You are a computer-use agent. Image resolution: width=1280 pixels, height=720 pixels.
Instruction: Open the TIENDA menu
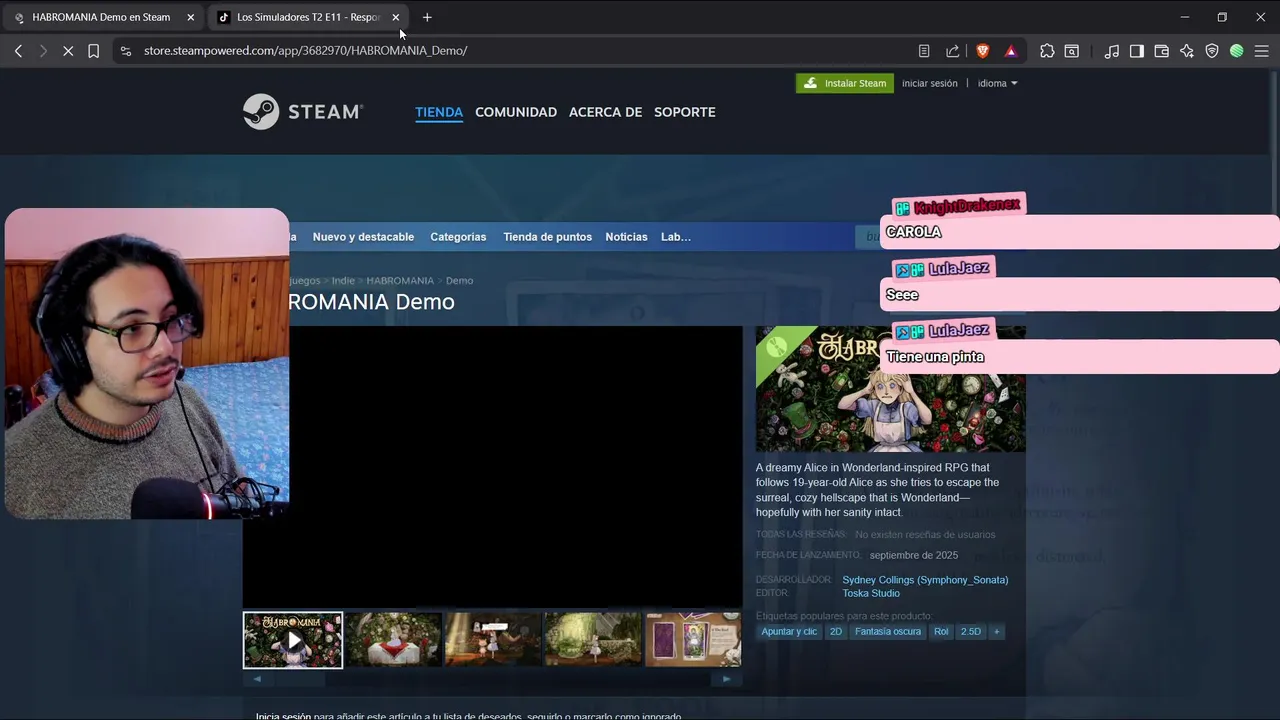(439, 112)
